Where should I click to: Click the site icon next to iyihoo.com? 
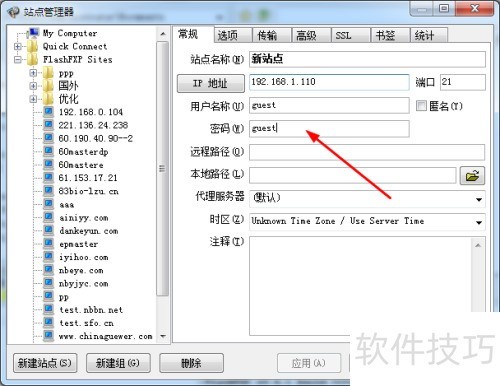coord(48,256)
